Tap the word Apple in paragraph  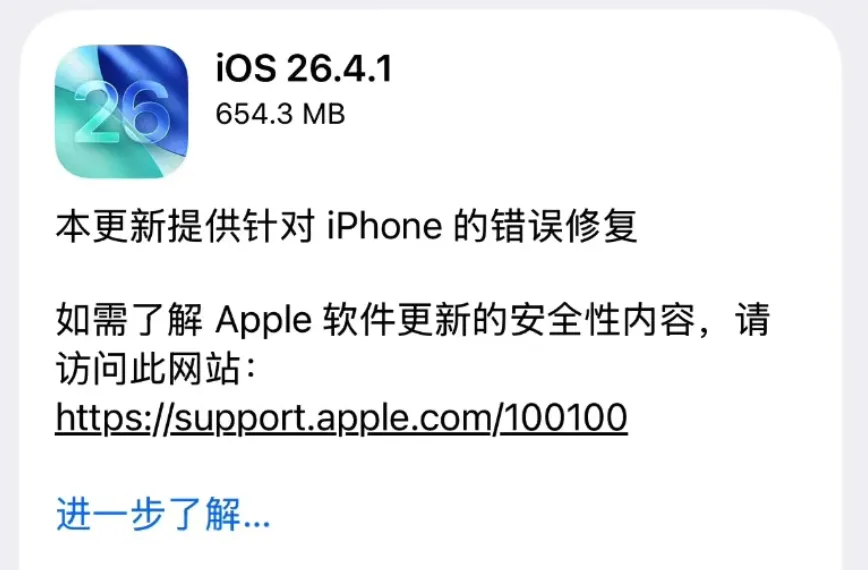coord(264,321)
